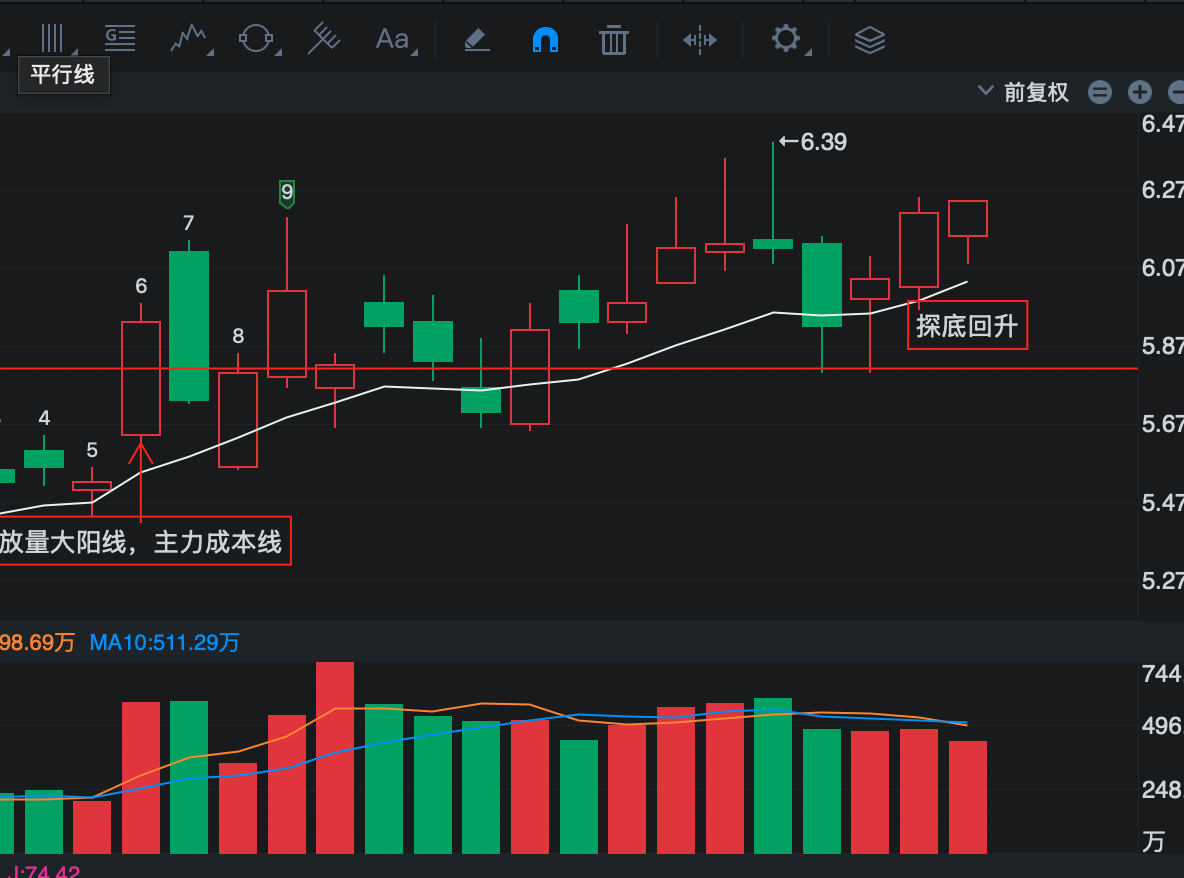The width and height of the screenshot is (1184, 878).
Task: Click the 探底回升 annotation box
Action: tap(967, 325)
